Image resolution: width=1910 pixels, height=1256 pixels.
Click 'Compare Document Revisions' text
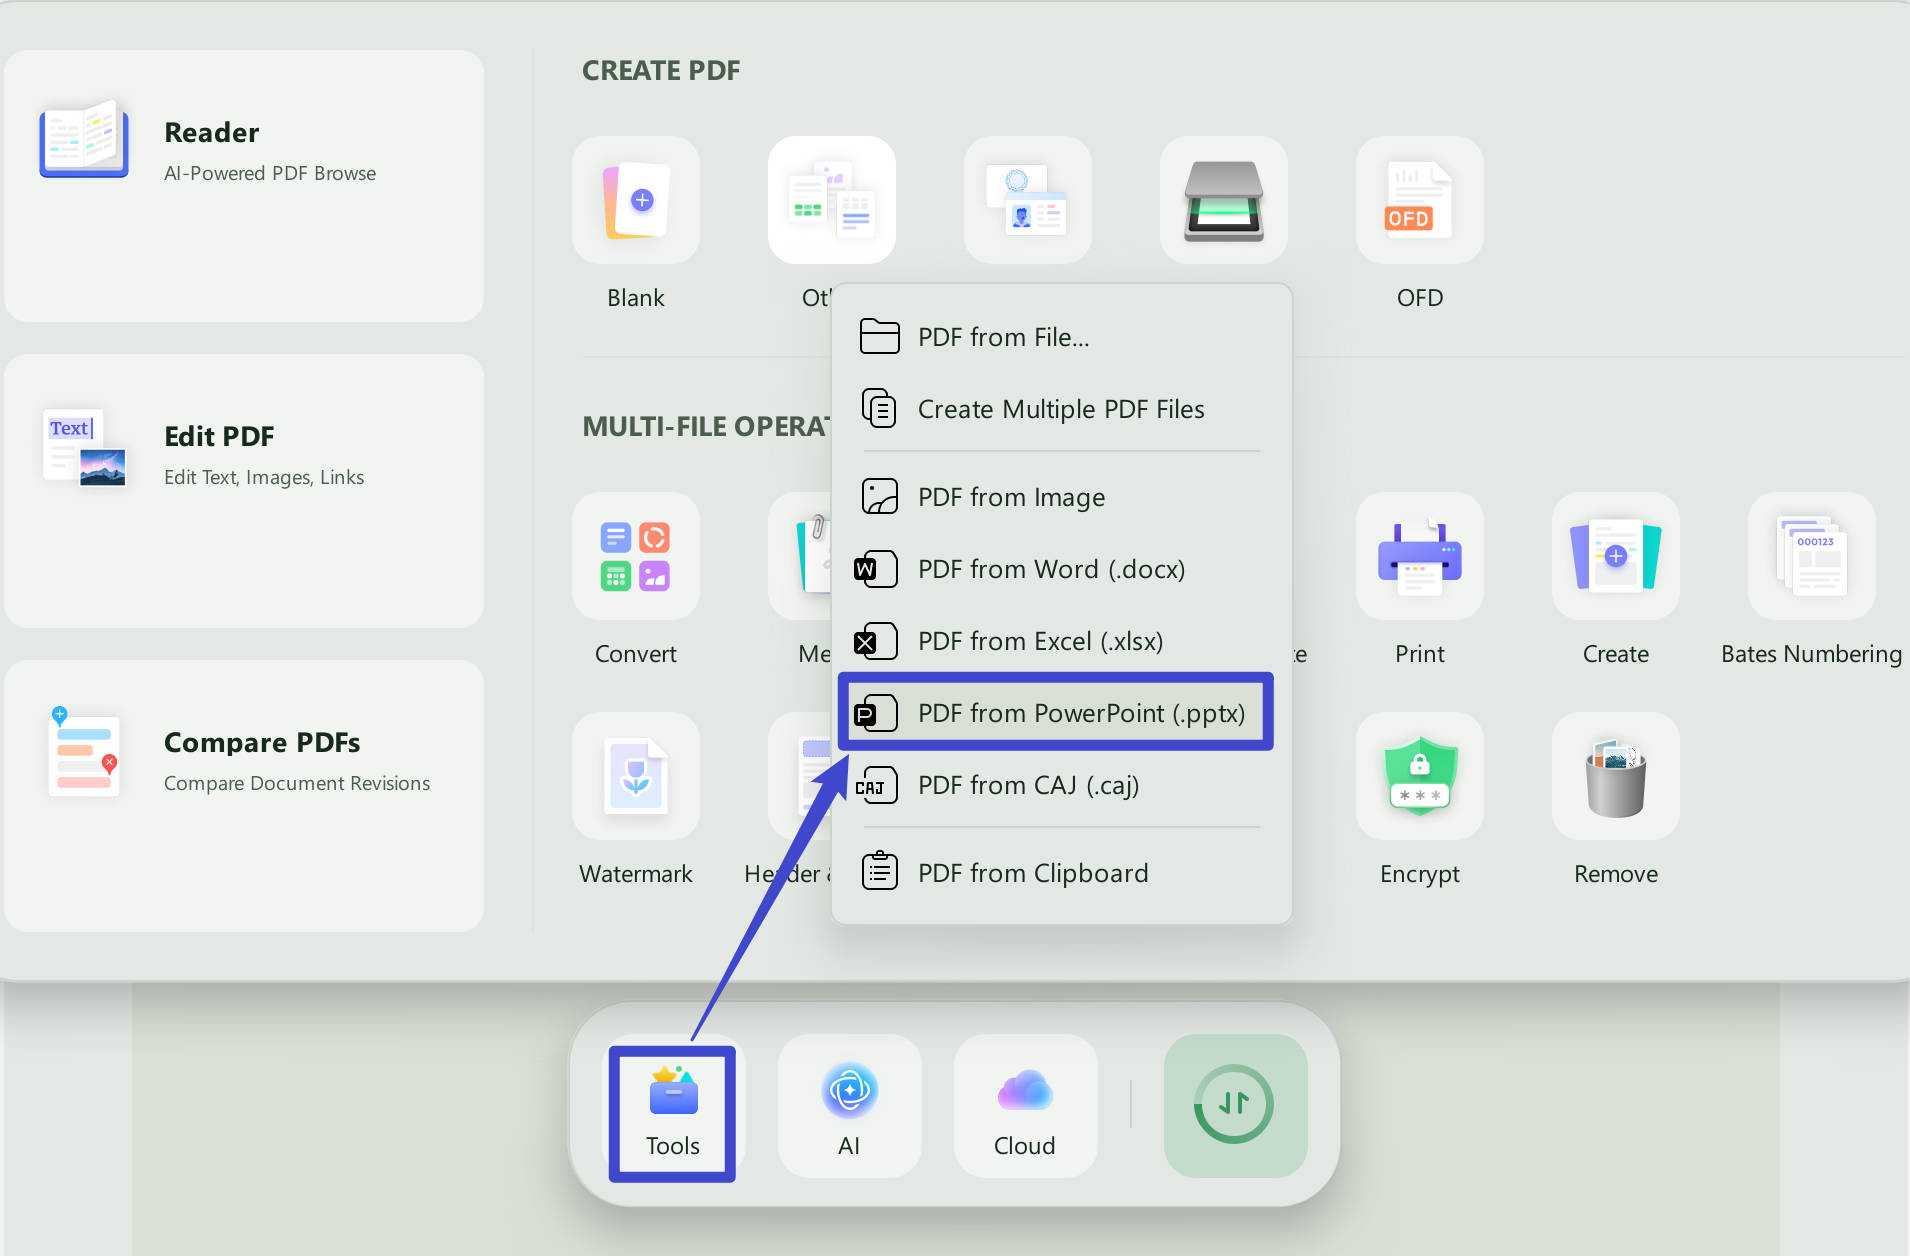[x=297, y=783]
